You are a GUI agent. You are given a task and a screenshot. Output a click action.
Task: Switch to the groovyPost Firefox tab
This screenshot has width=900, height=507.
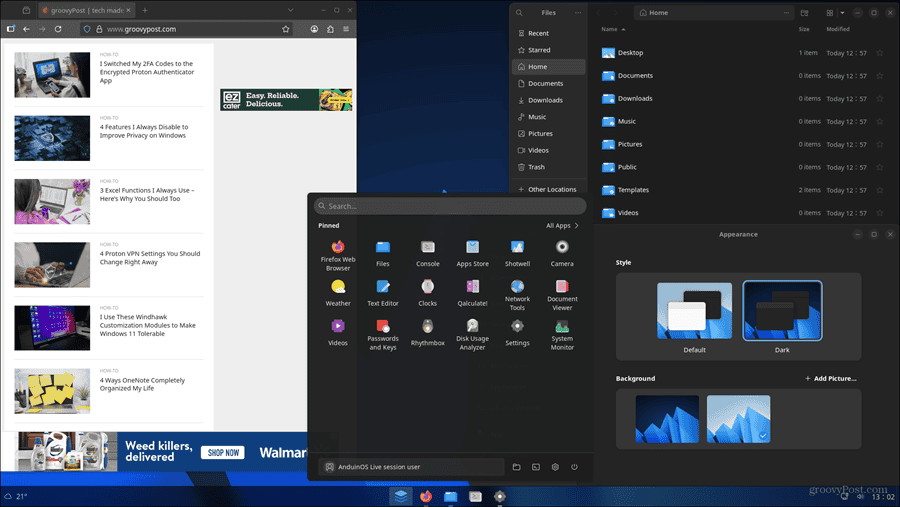tap(86, 10)
